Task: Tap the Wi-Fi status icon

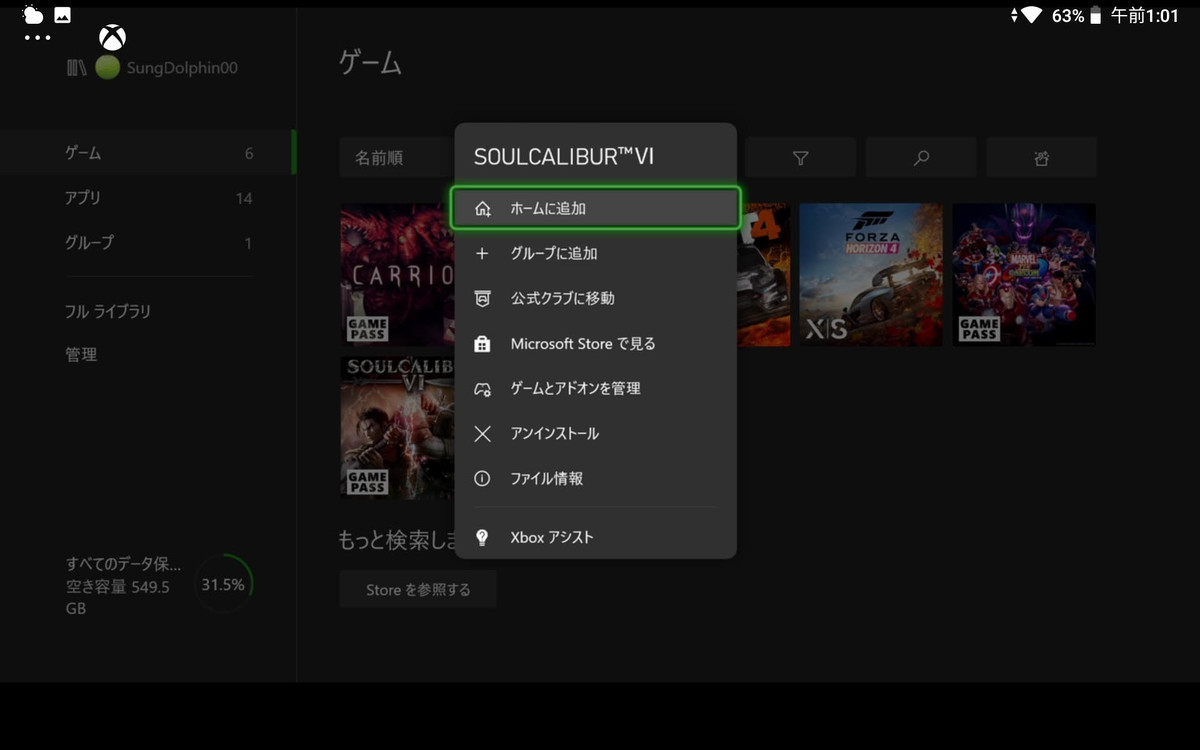Action: pos(1032,16)
